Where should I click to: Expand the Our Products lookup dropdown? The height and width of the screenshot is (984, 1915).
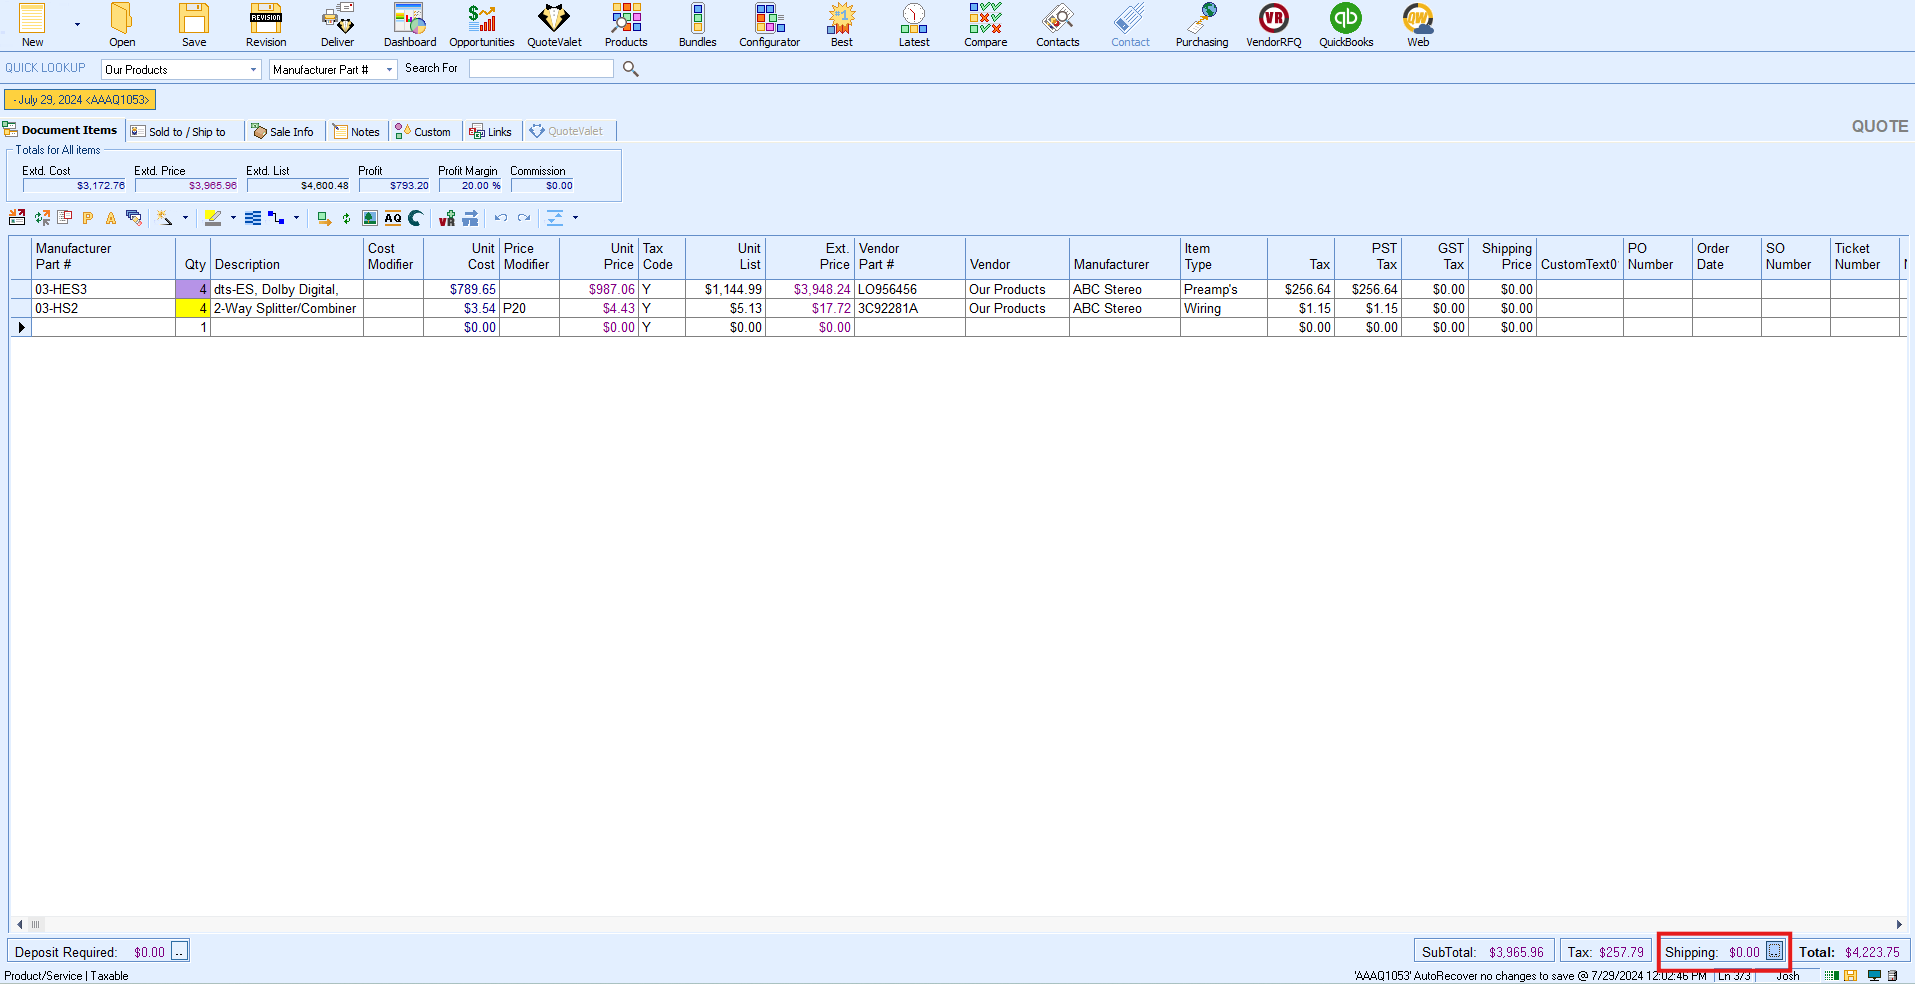point(253,70)
